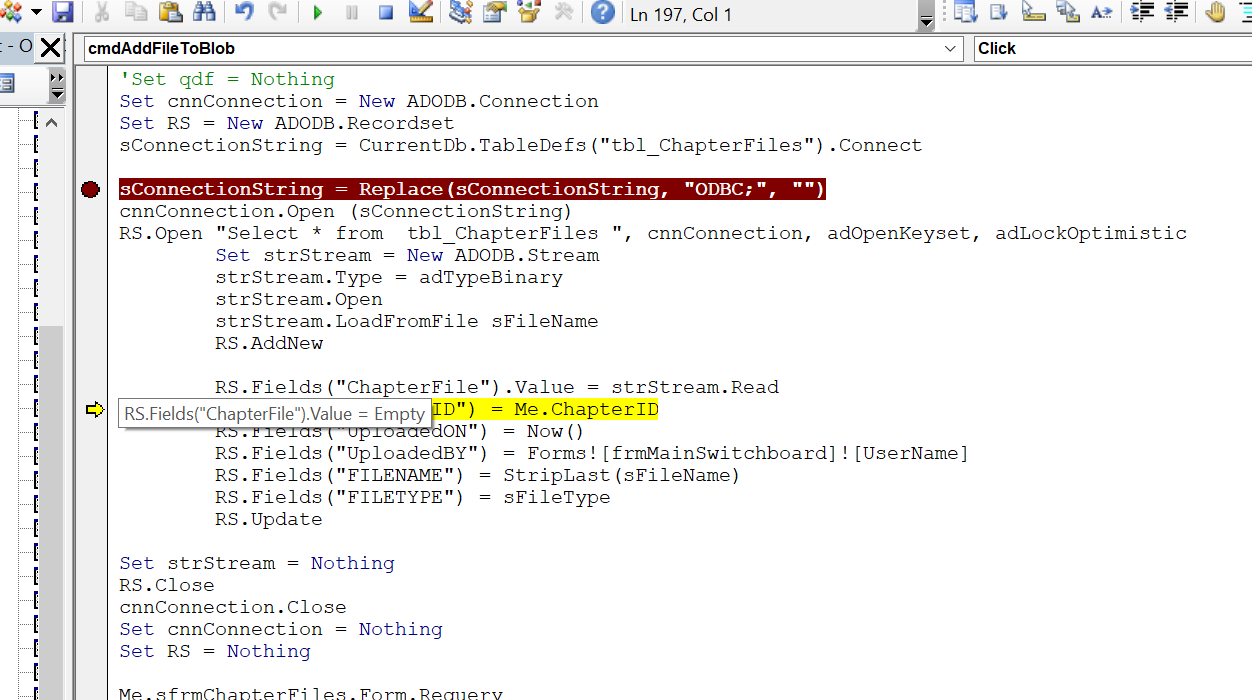The width and height of the screenshot is (1252, 700).
Task: Click the UploadedBY Forms line
Action: click(592, 453)
